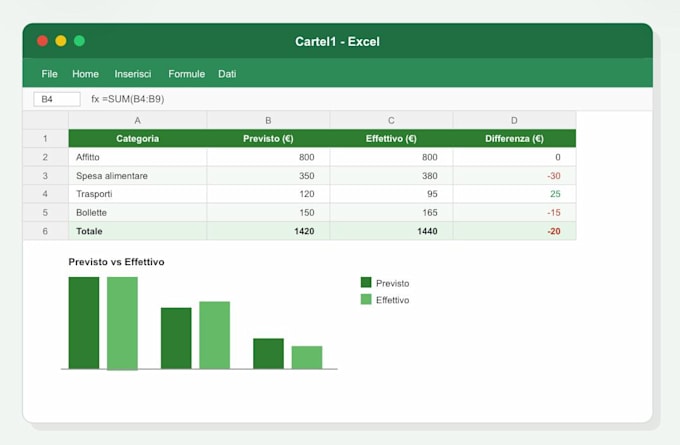Click the B4 name box field
This screenshot has width=680, height=445.
(x=57, y=99)
